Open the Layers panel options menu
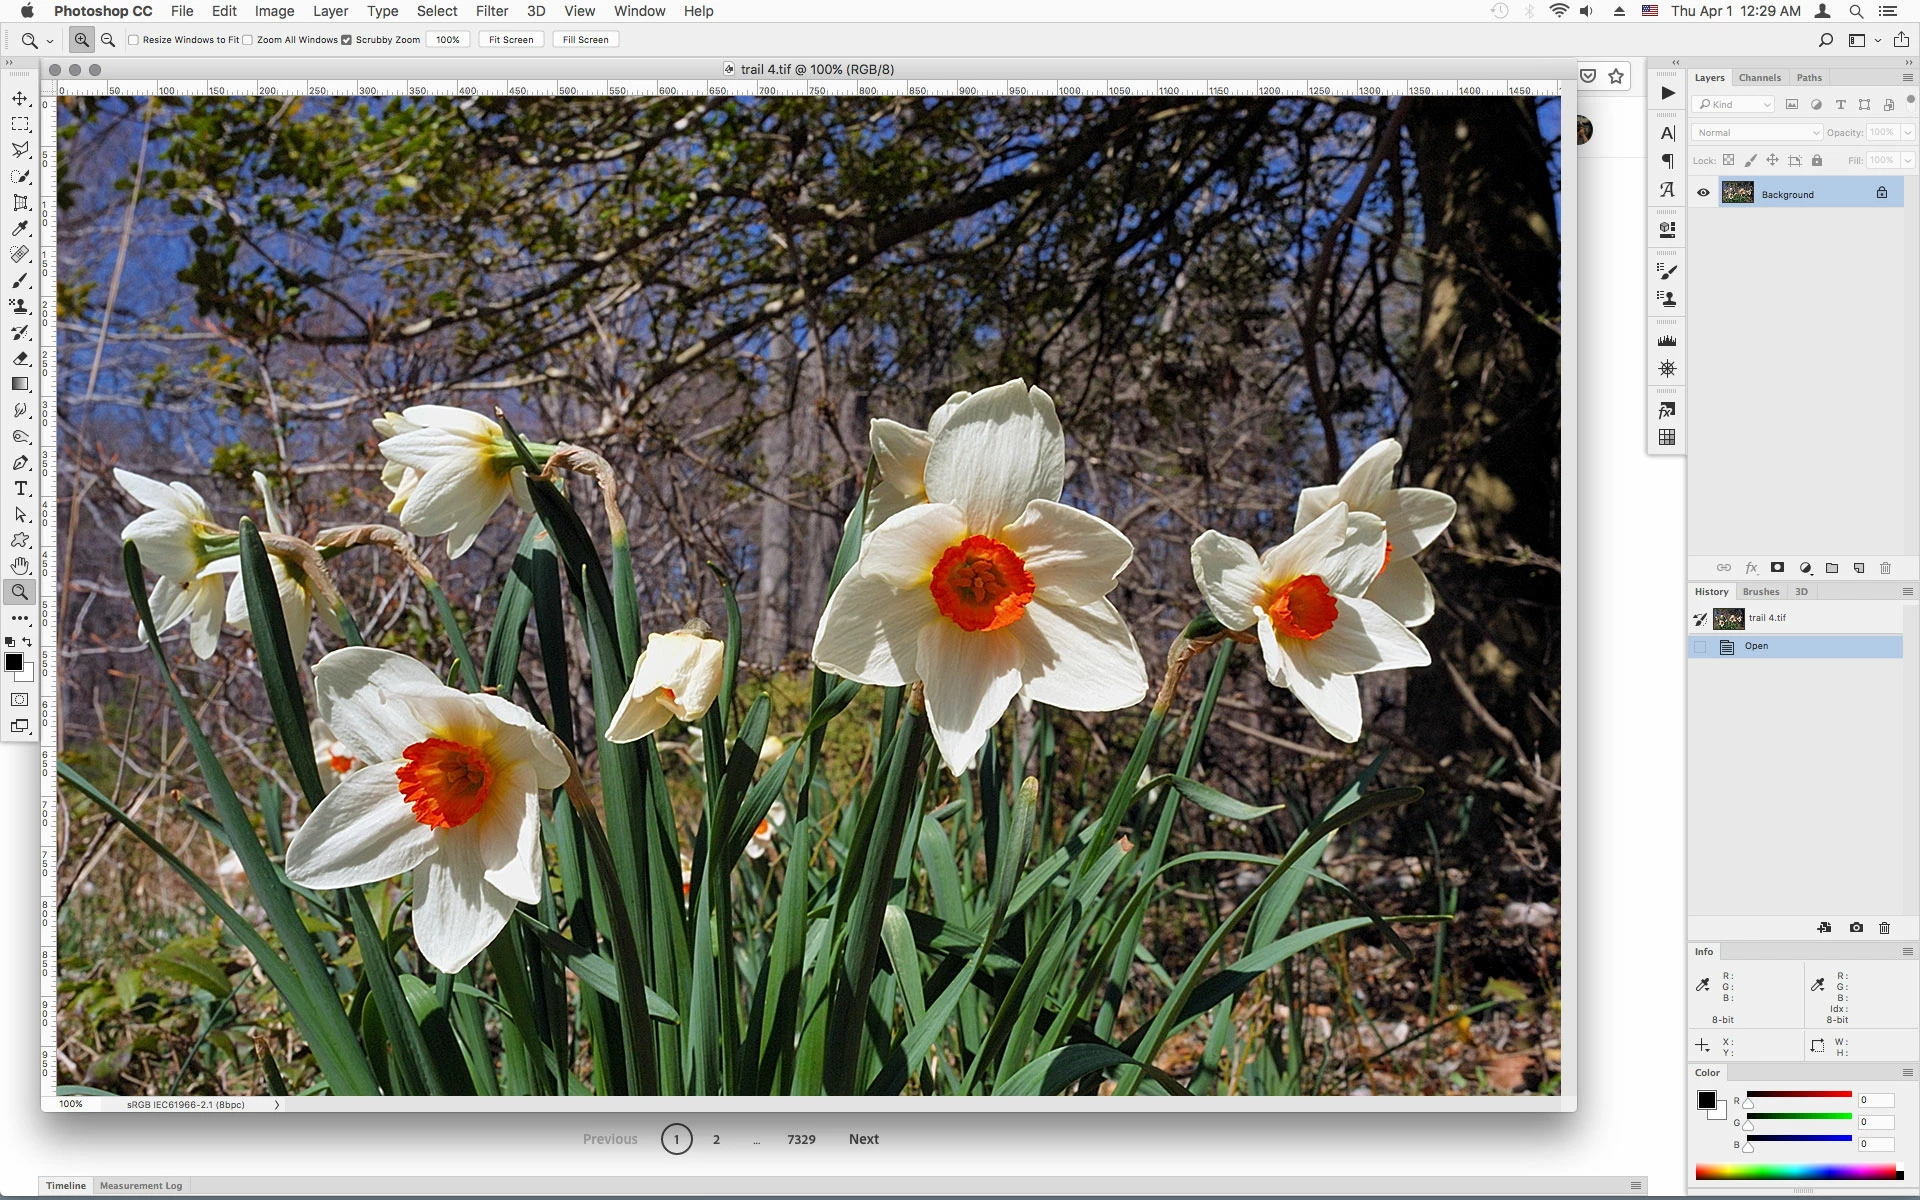 pos(1907,77)
